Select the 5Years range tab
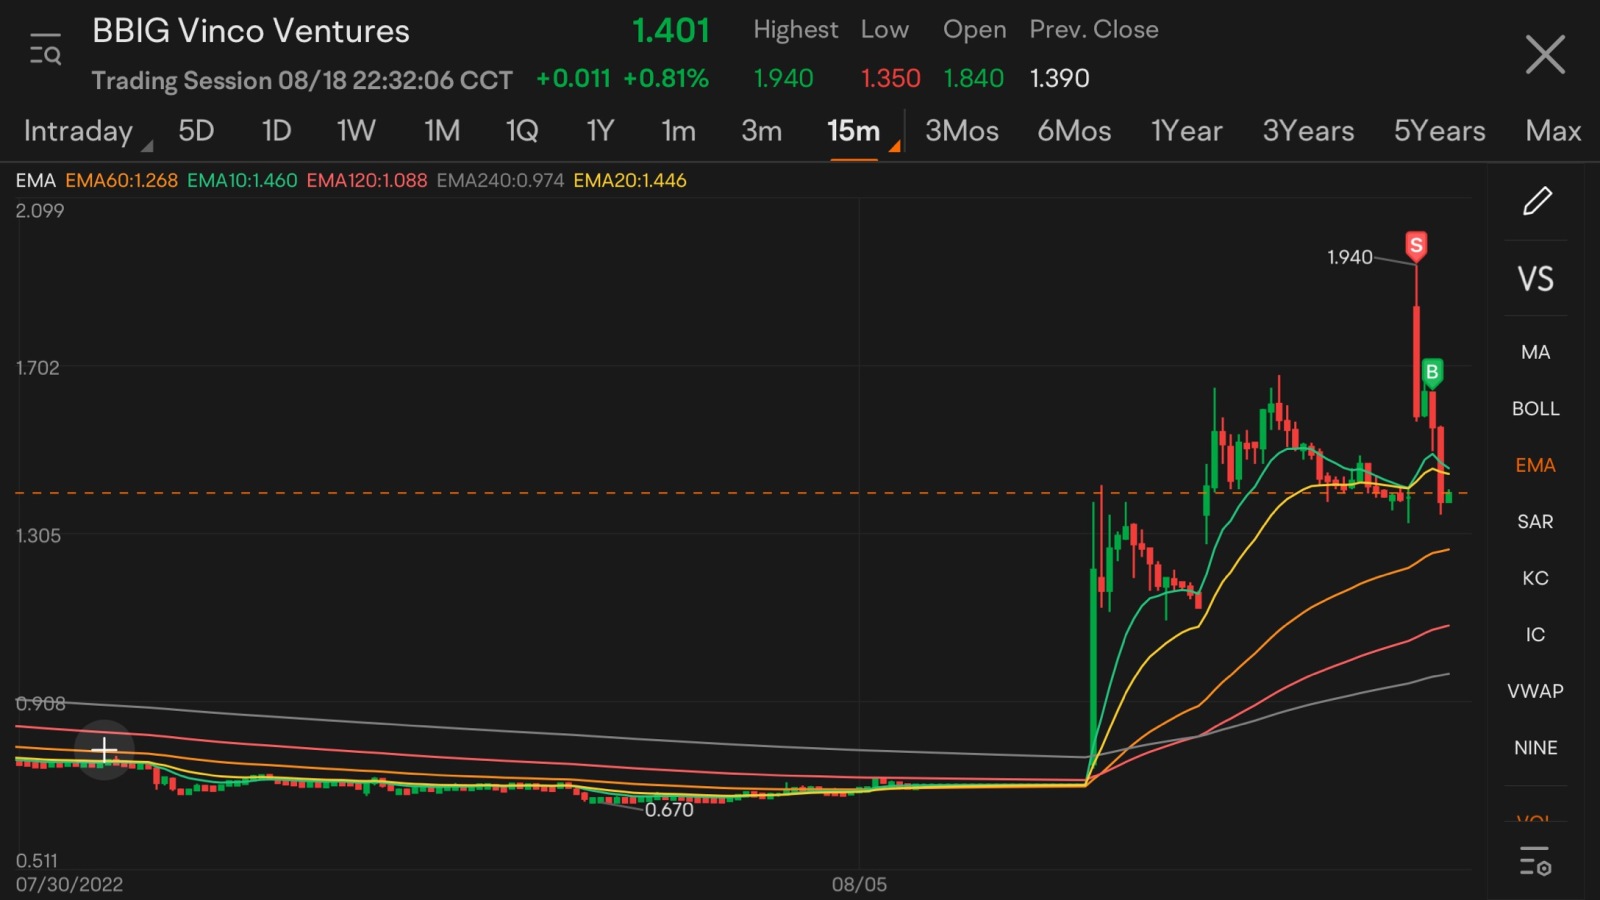Image resolution: width=1600 pixels, height=900 pixels. [x=1440, y=131]
